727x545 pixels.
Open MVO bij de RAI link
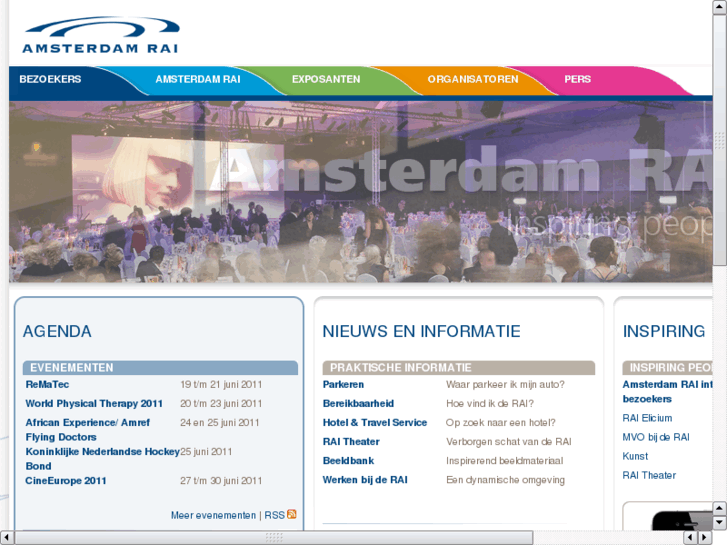pyautogui.click(x=656, y=437)
